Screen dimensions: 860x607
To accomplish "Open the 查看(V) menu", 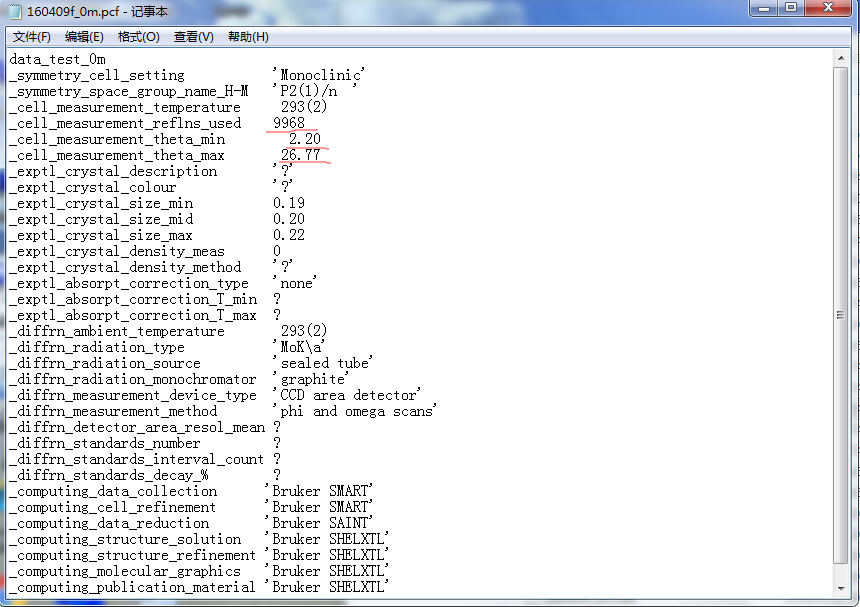I will pyautogui.click(x=194, y=37).
